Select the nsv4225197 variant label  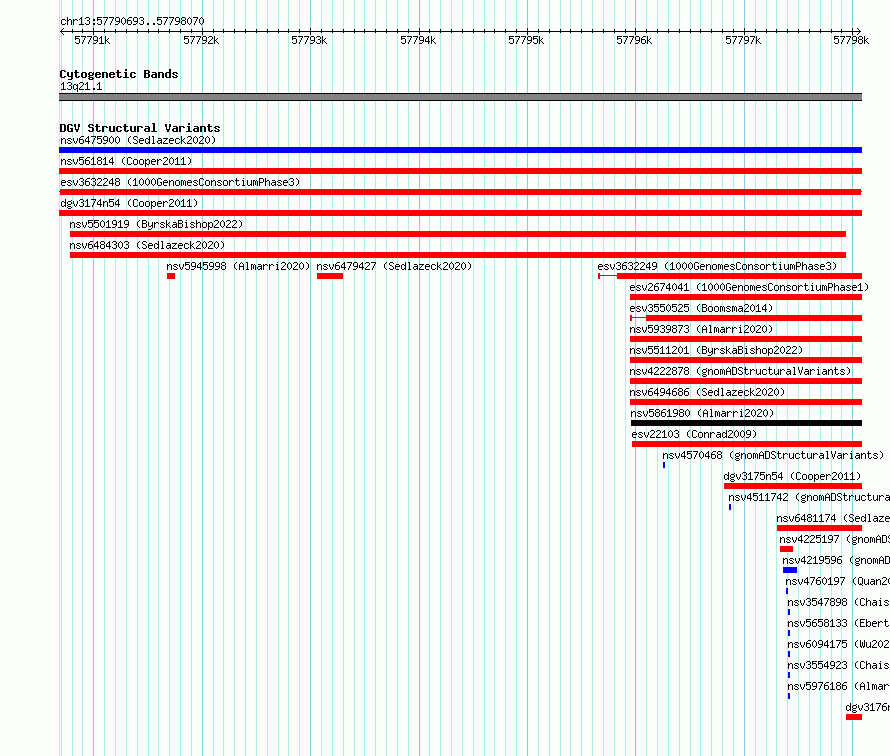click(x=834, y=539)
